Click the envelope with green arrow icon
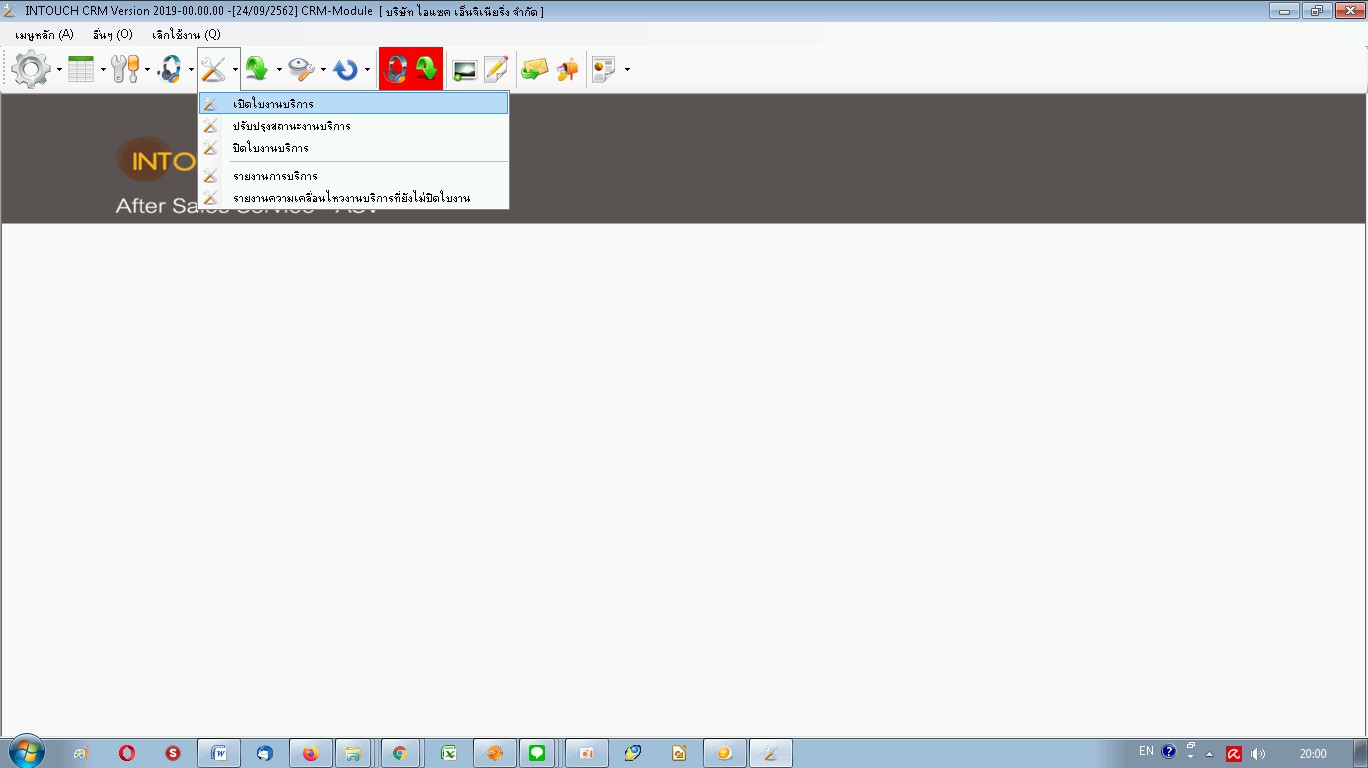Screen dimensions: 1368x768 [x=535, y=69]
